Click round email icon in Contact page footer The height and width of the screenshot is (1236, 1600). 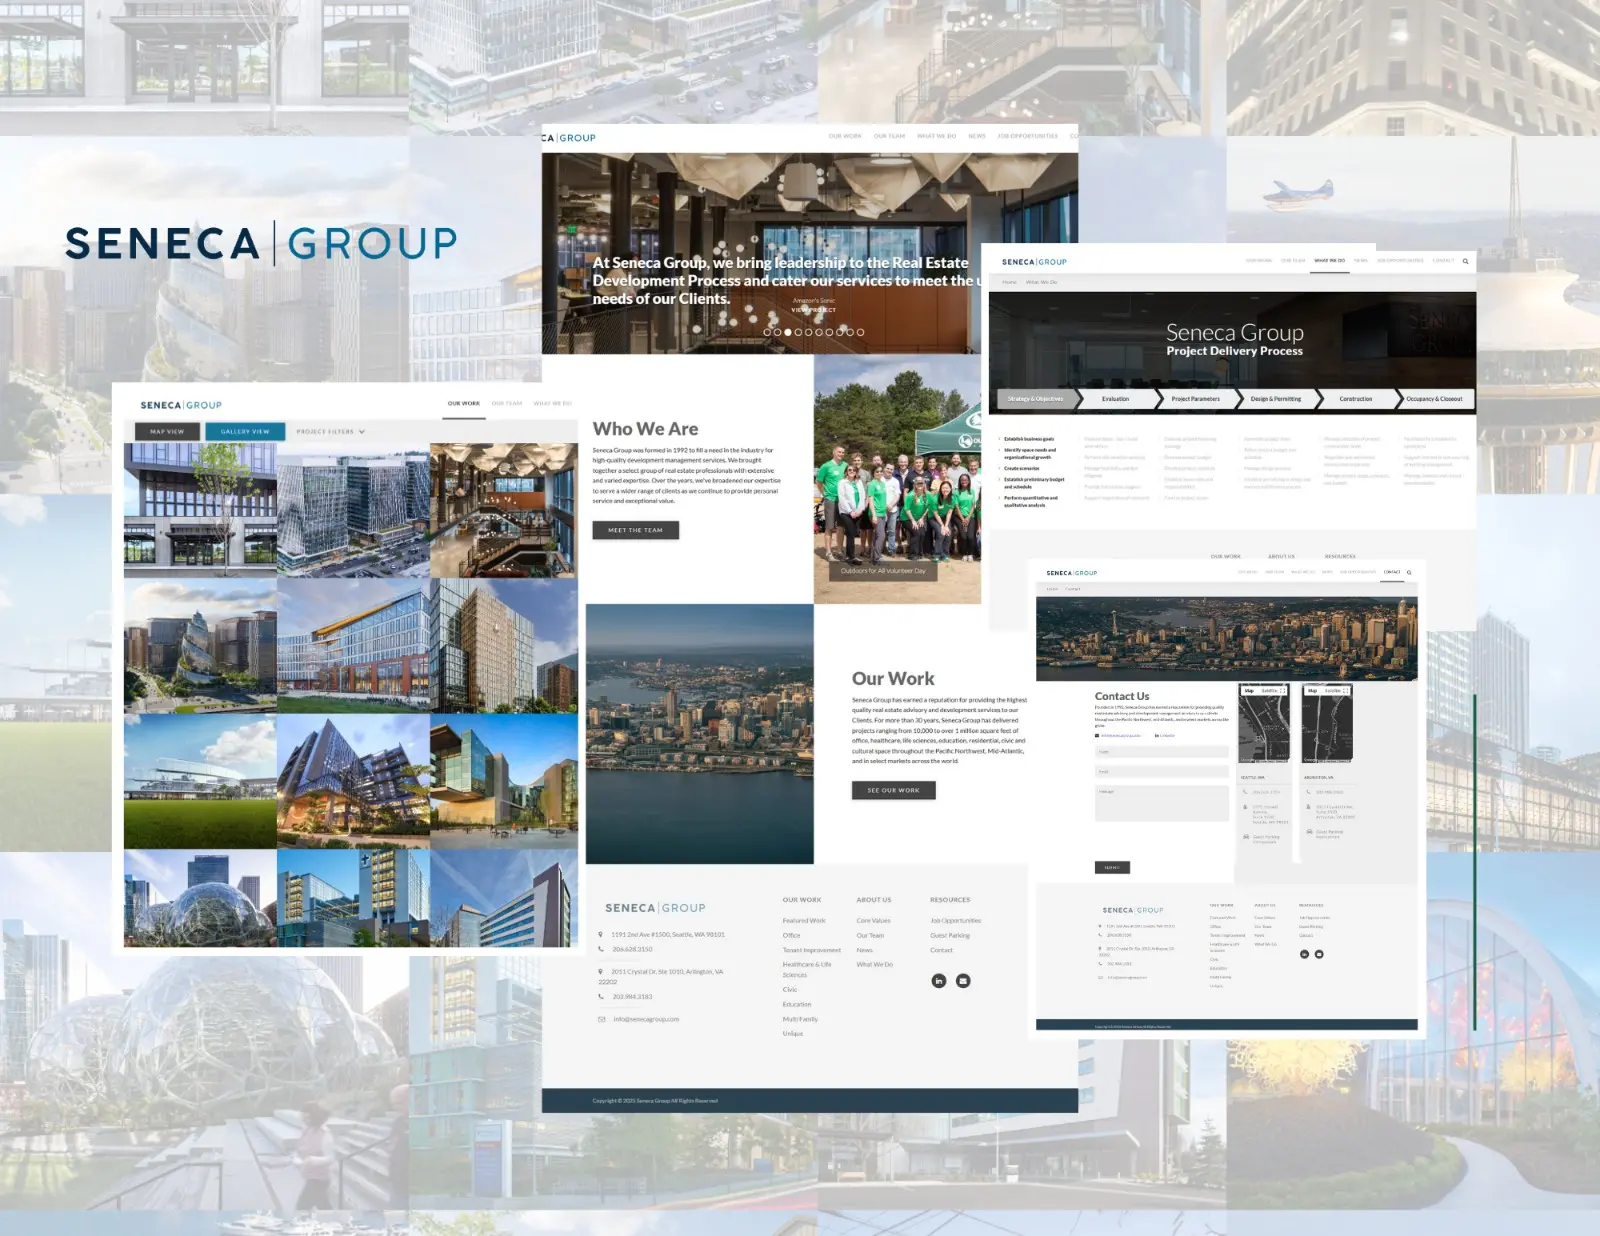[1319, 954]
